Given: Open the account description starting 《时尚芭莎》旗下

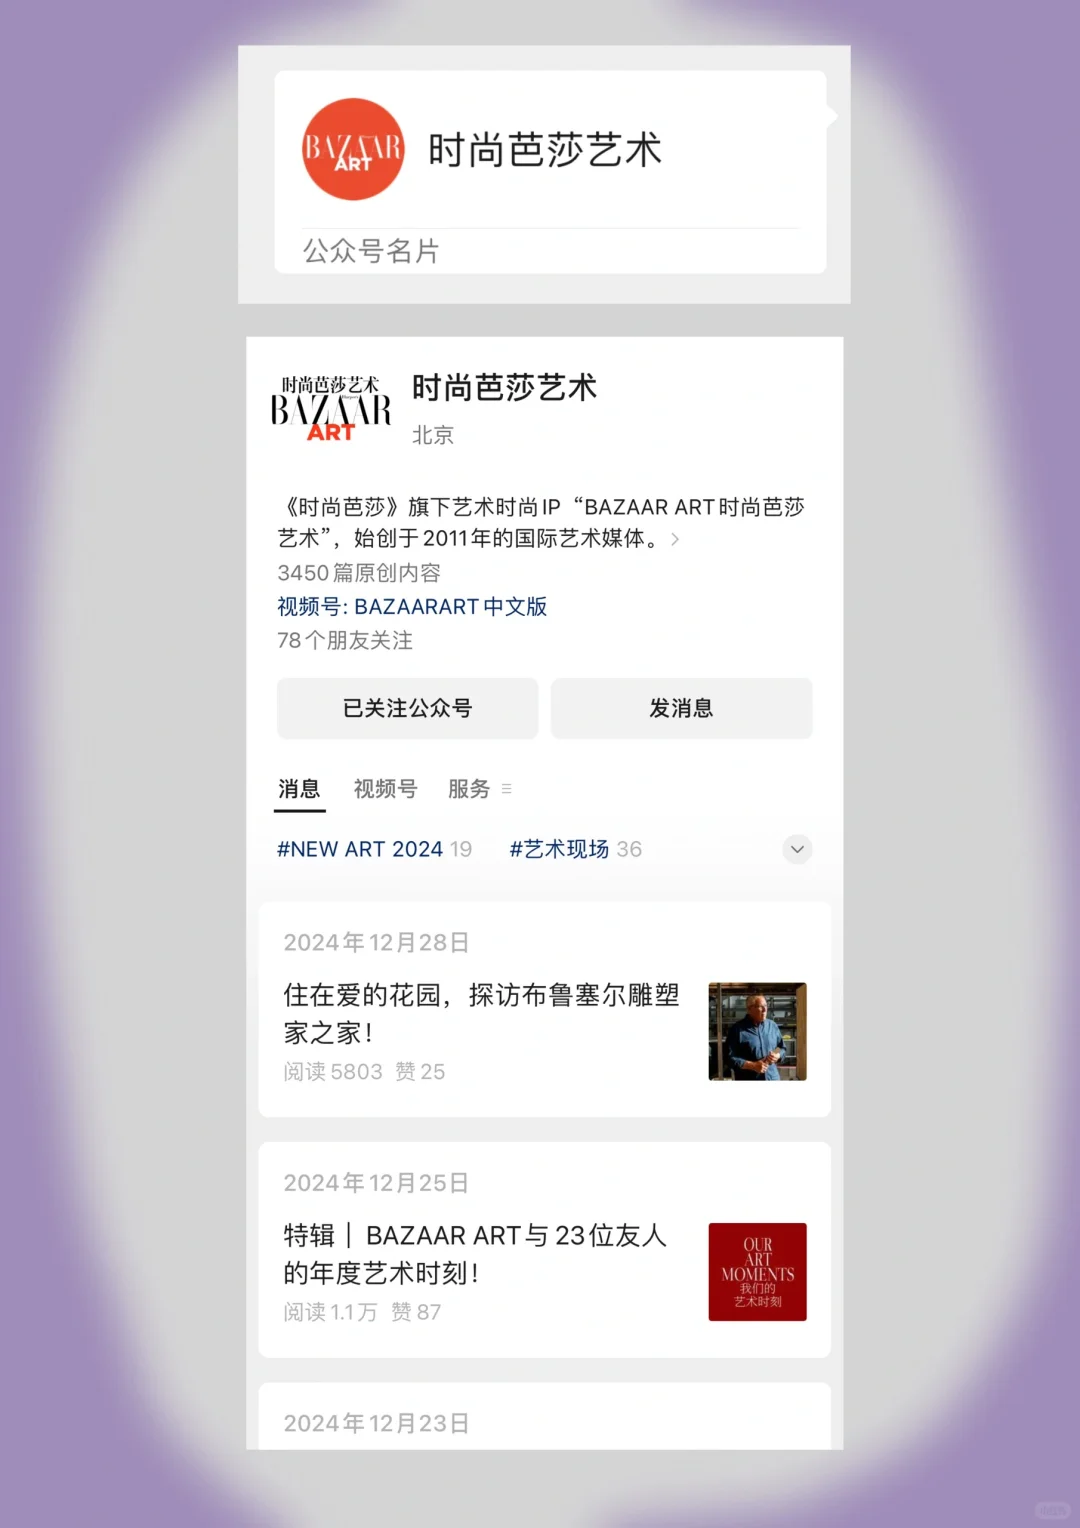Looking at the screenshot, I should tap(541, 523).
